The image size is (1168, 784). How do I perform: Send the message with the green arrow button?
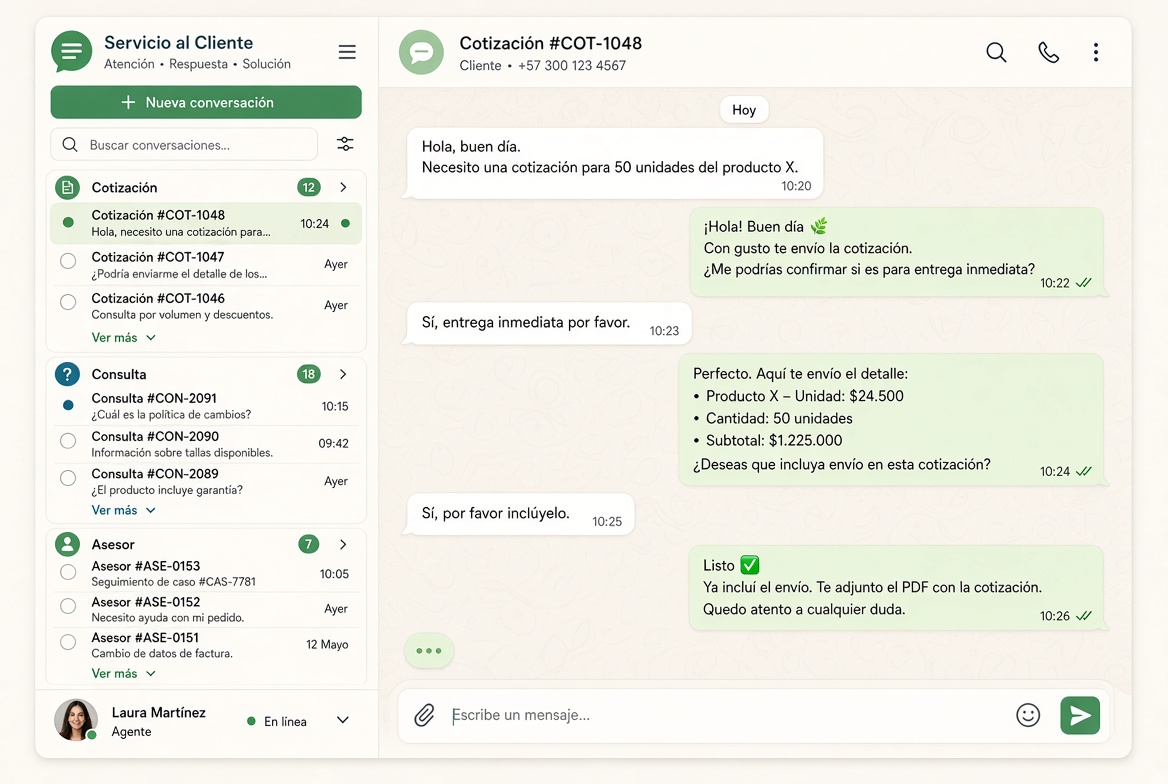click(x=1080, y=715)
